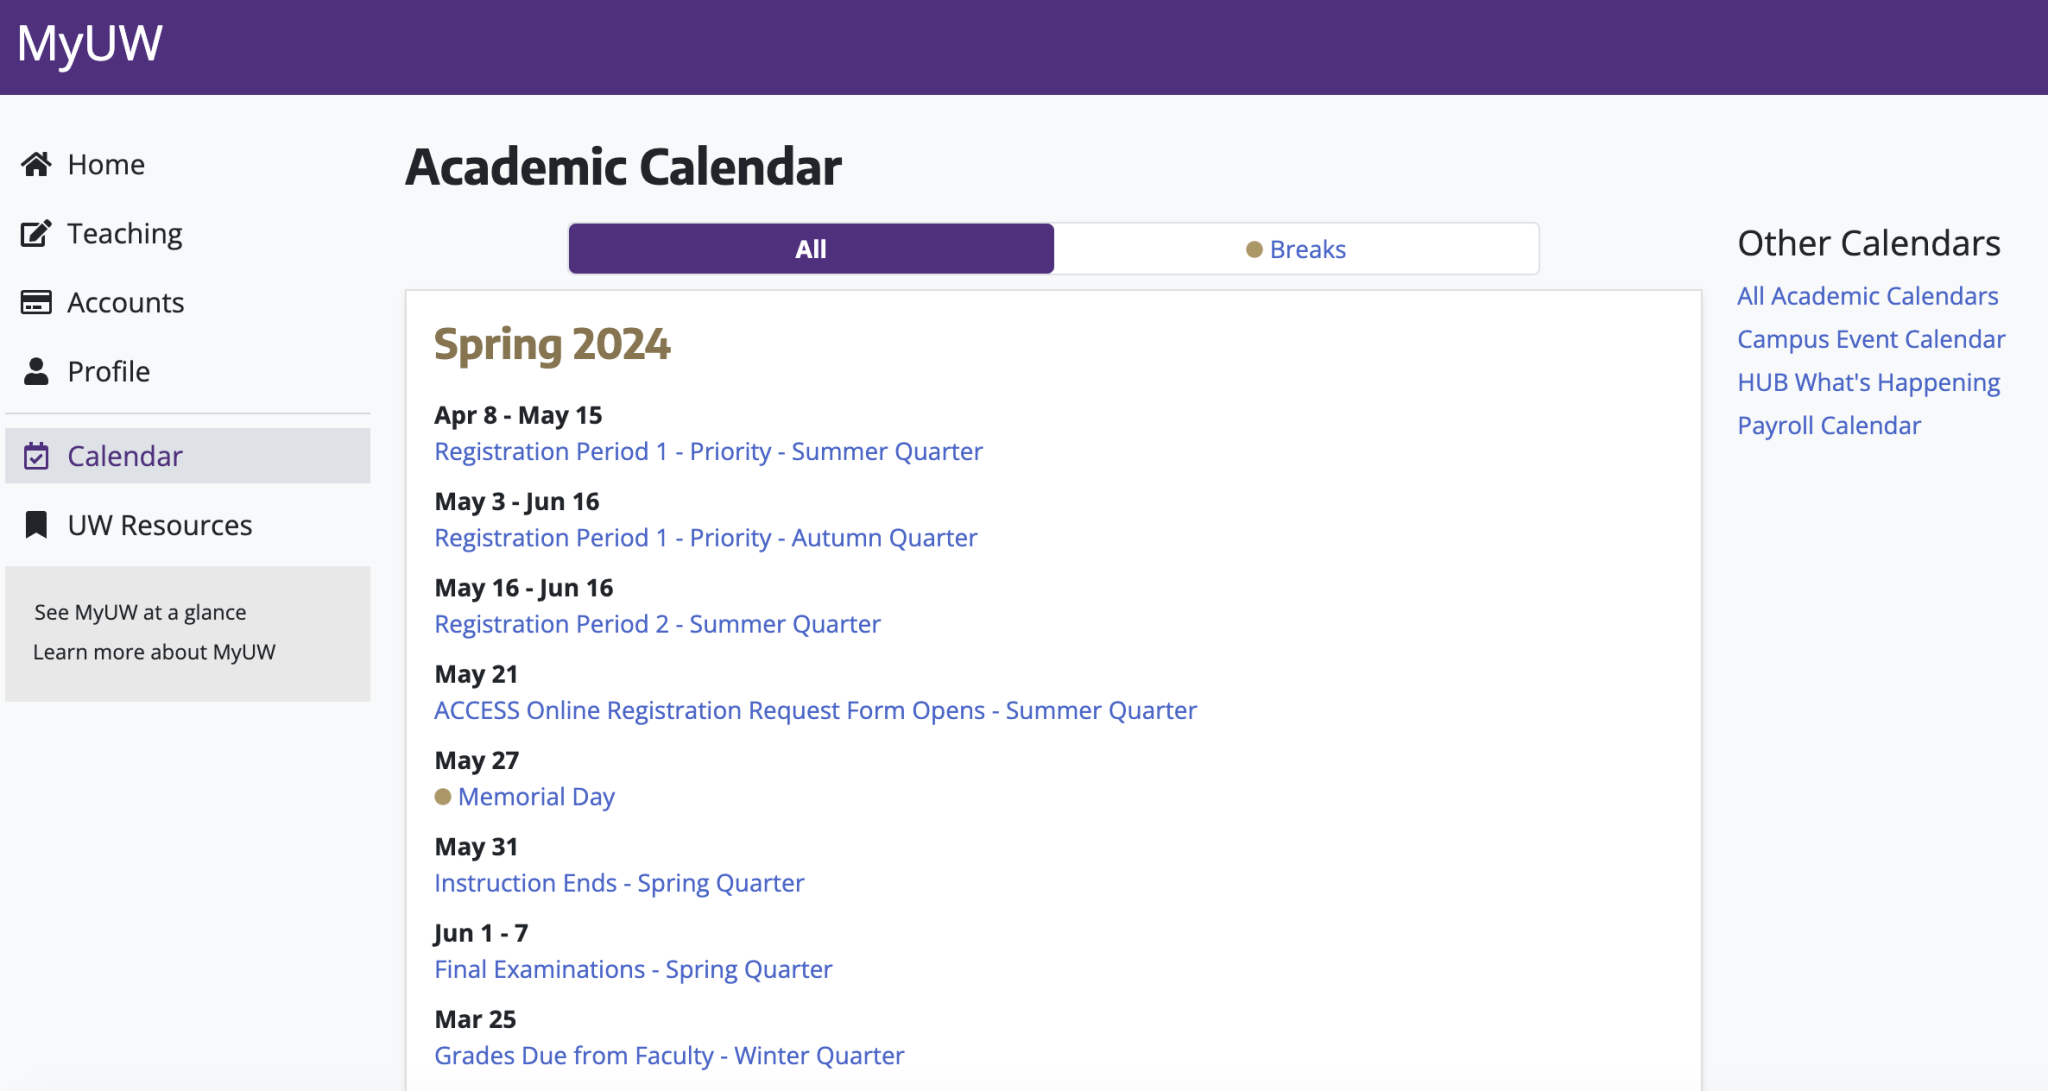Open Final Examinations Spring Quarter link
Image resolution: width=2048 pixels, height=1091 pixels.
click(633, 969)
